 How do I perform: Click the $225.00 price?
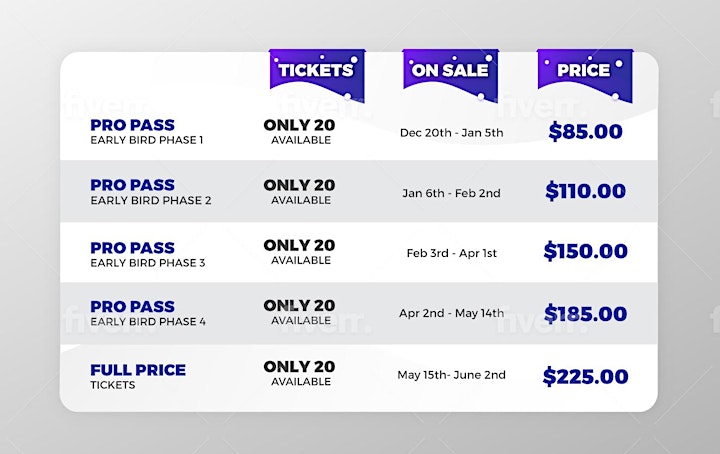pyautogui.click(x=585, y=376)
